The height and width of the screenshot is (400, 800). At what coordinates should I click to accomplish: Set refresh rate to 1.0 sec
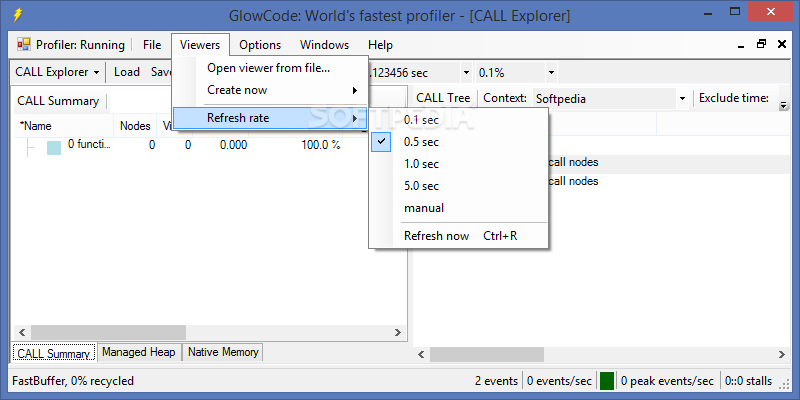(x=458, y=164)
